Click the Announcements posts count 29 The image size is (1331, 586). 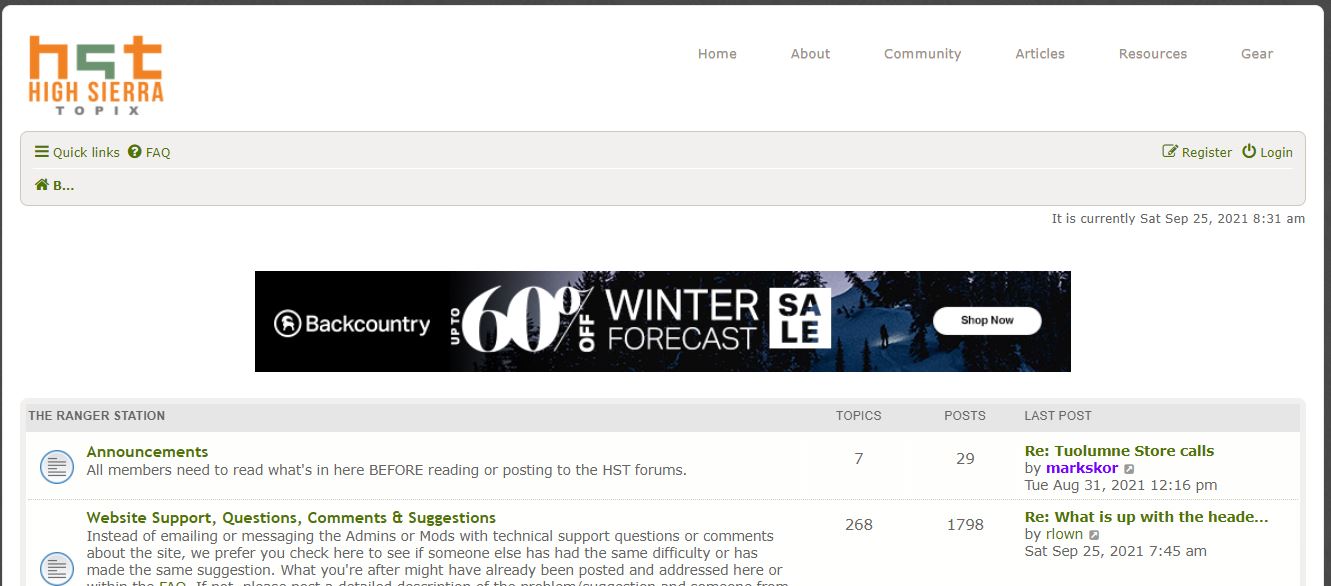coord(965,459)
